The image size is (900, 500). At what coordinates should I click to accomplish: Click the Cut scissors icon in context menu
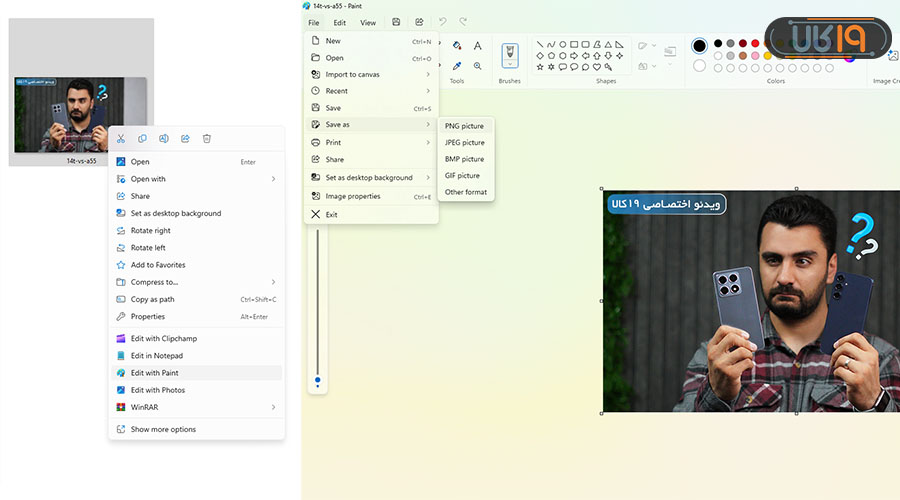120,139
